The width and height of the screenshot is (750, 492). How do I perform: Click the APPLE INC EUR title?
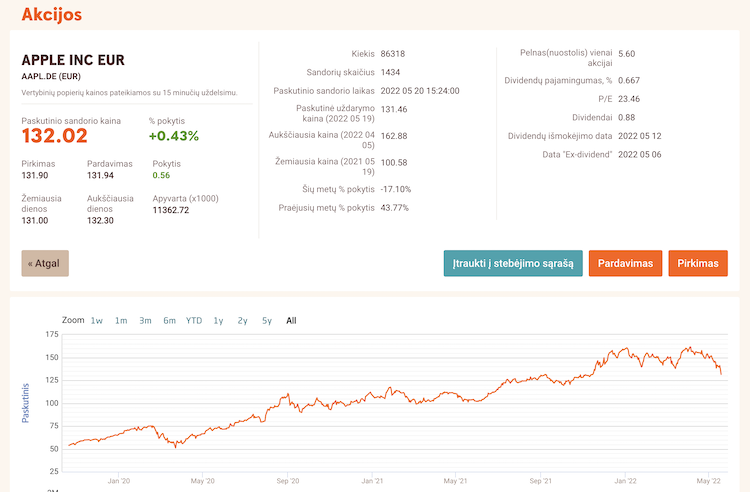[x=73, y=60]
